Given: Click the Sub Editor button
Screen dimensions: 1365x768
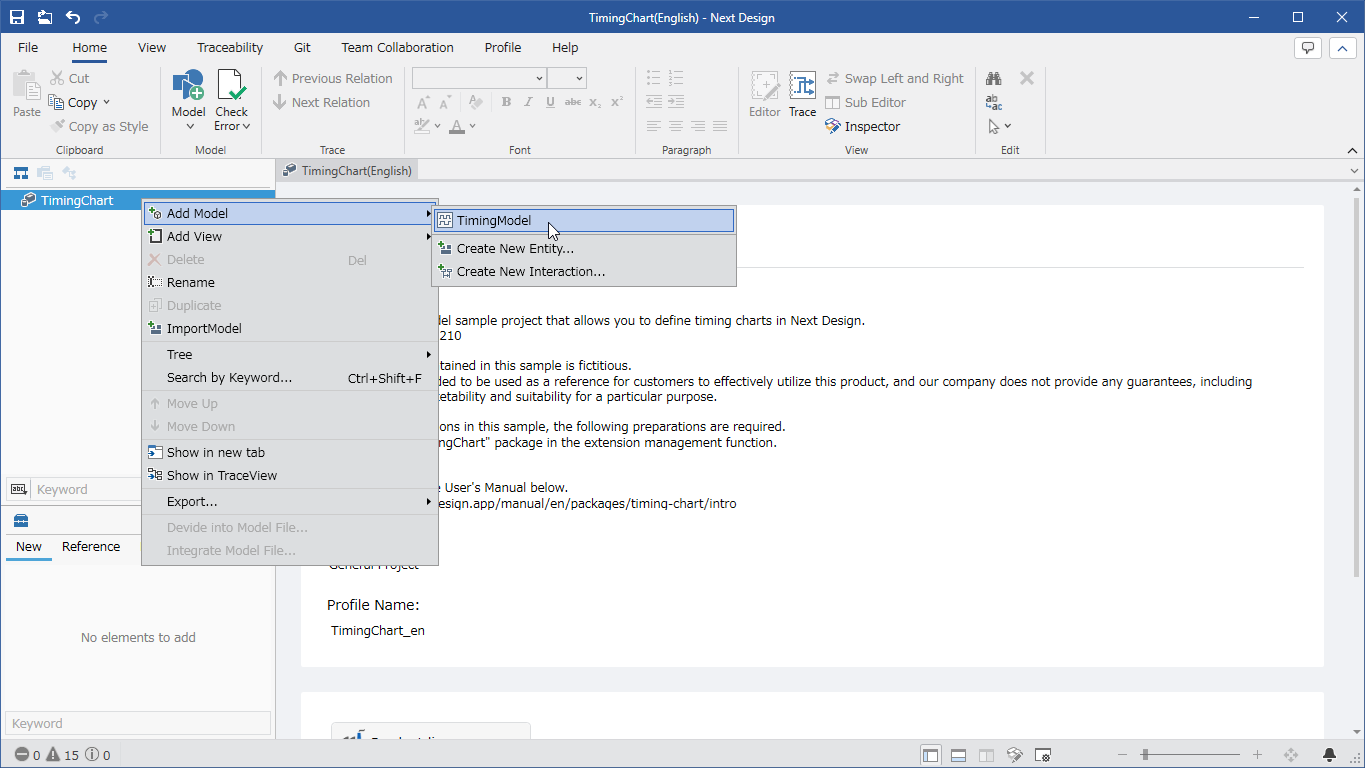Looking at the screenshot, I should [x=865, y=102].
